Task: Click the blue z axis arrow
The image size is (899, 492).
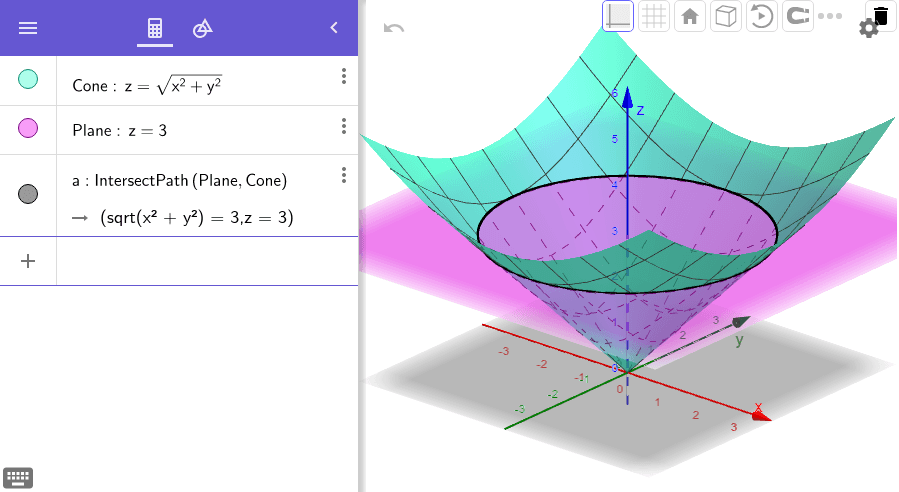Action: [x=627, y=99]
